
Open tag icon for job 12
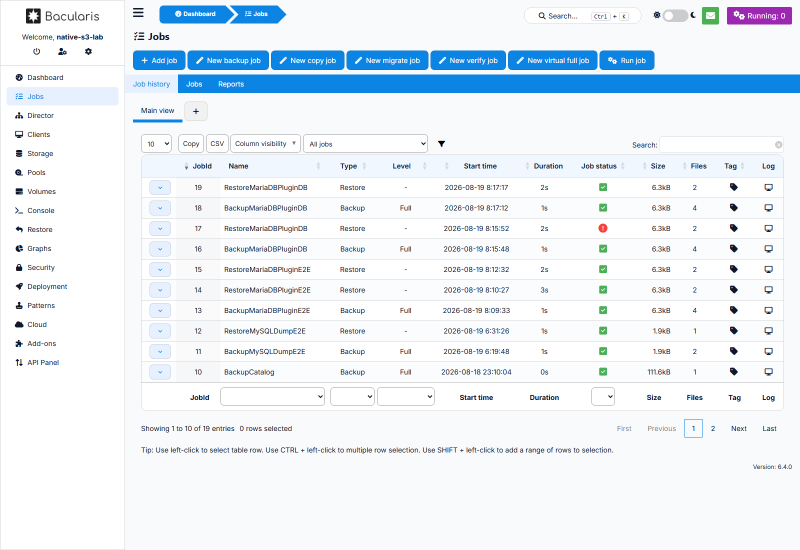point(734,331)
